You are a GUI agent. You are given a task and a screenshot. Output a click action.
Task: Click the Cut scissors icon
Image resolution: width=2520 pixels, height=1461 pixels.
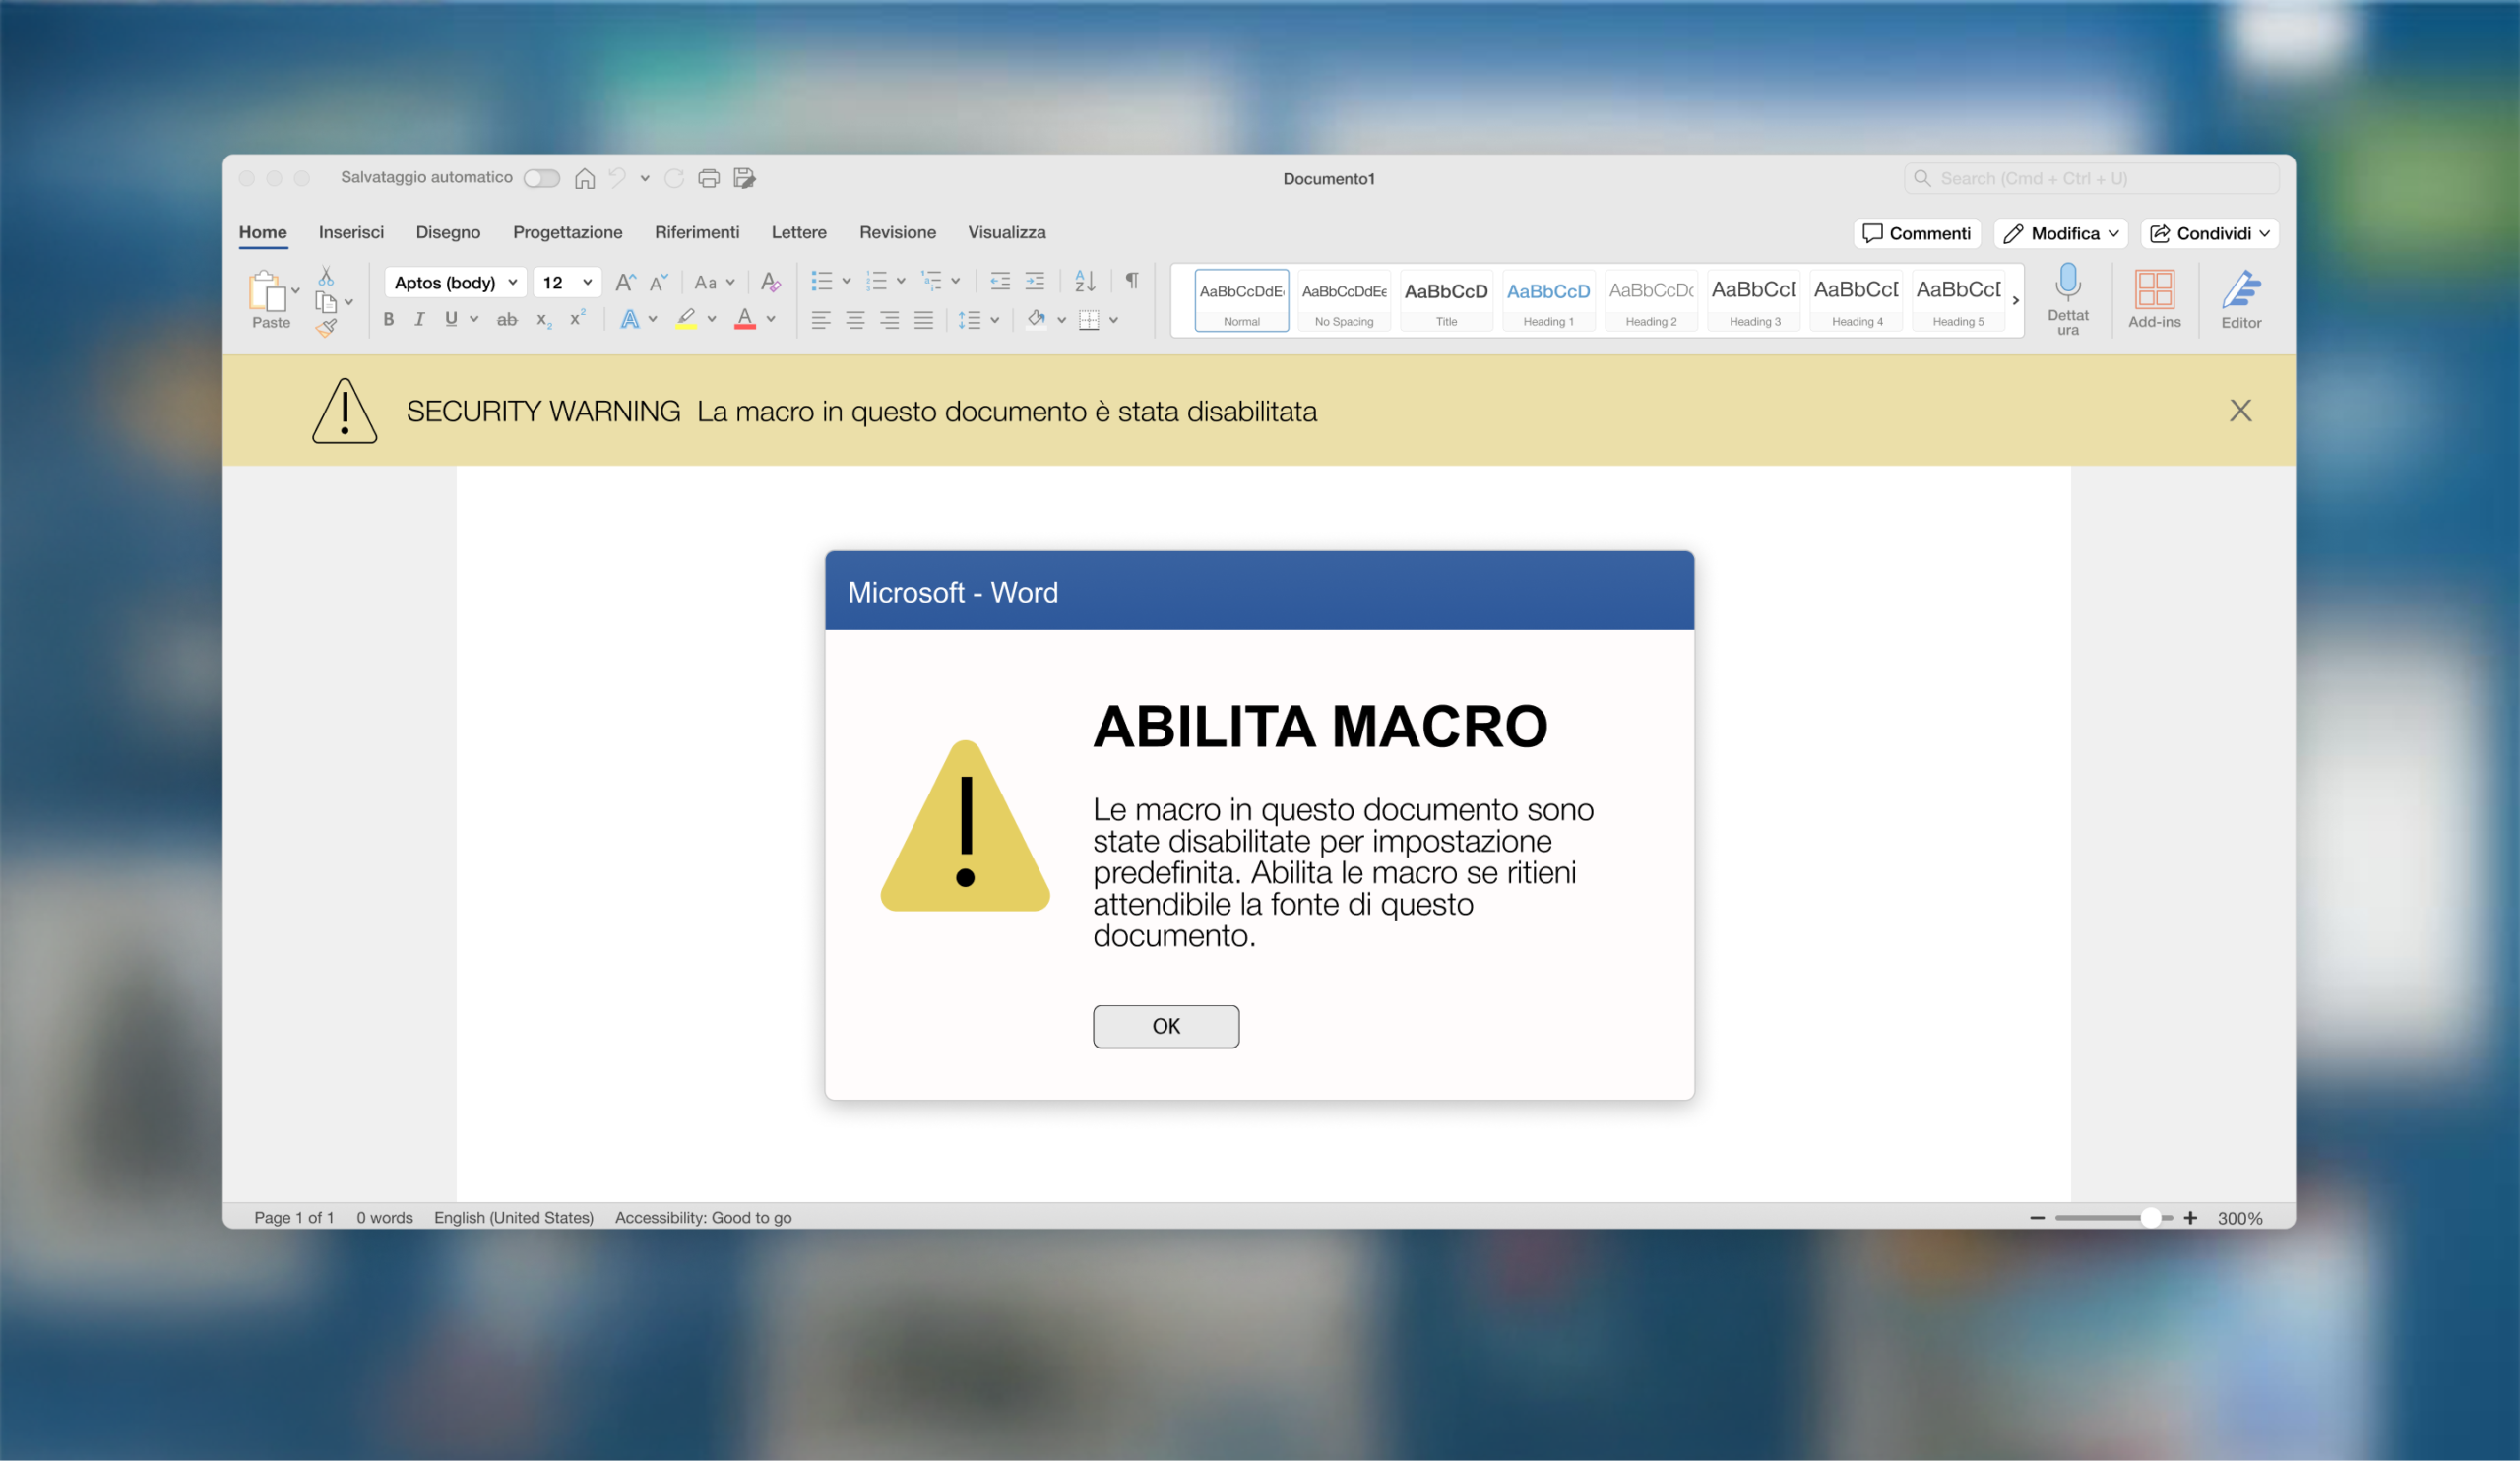(326, 277)
